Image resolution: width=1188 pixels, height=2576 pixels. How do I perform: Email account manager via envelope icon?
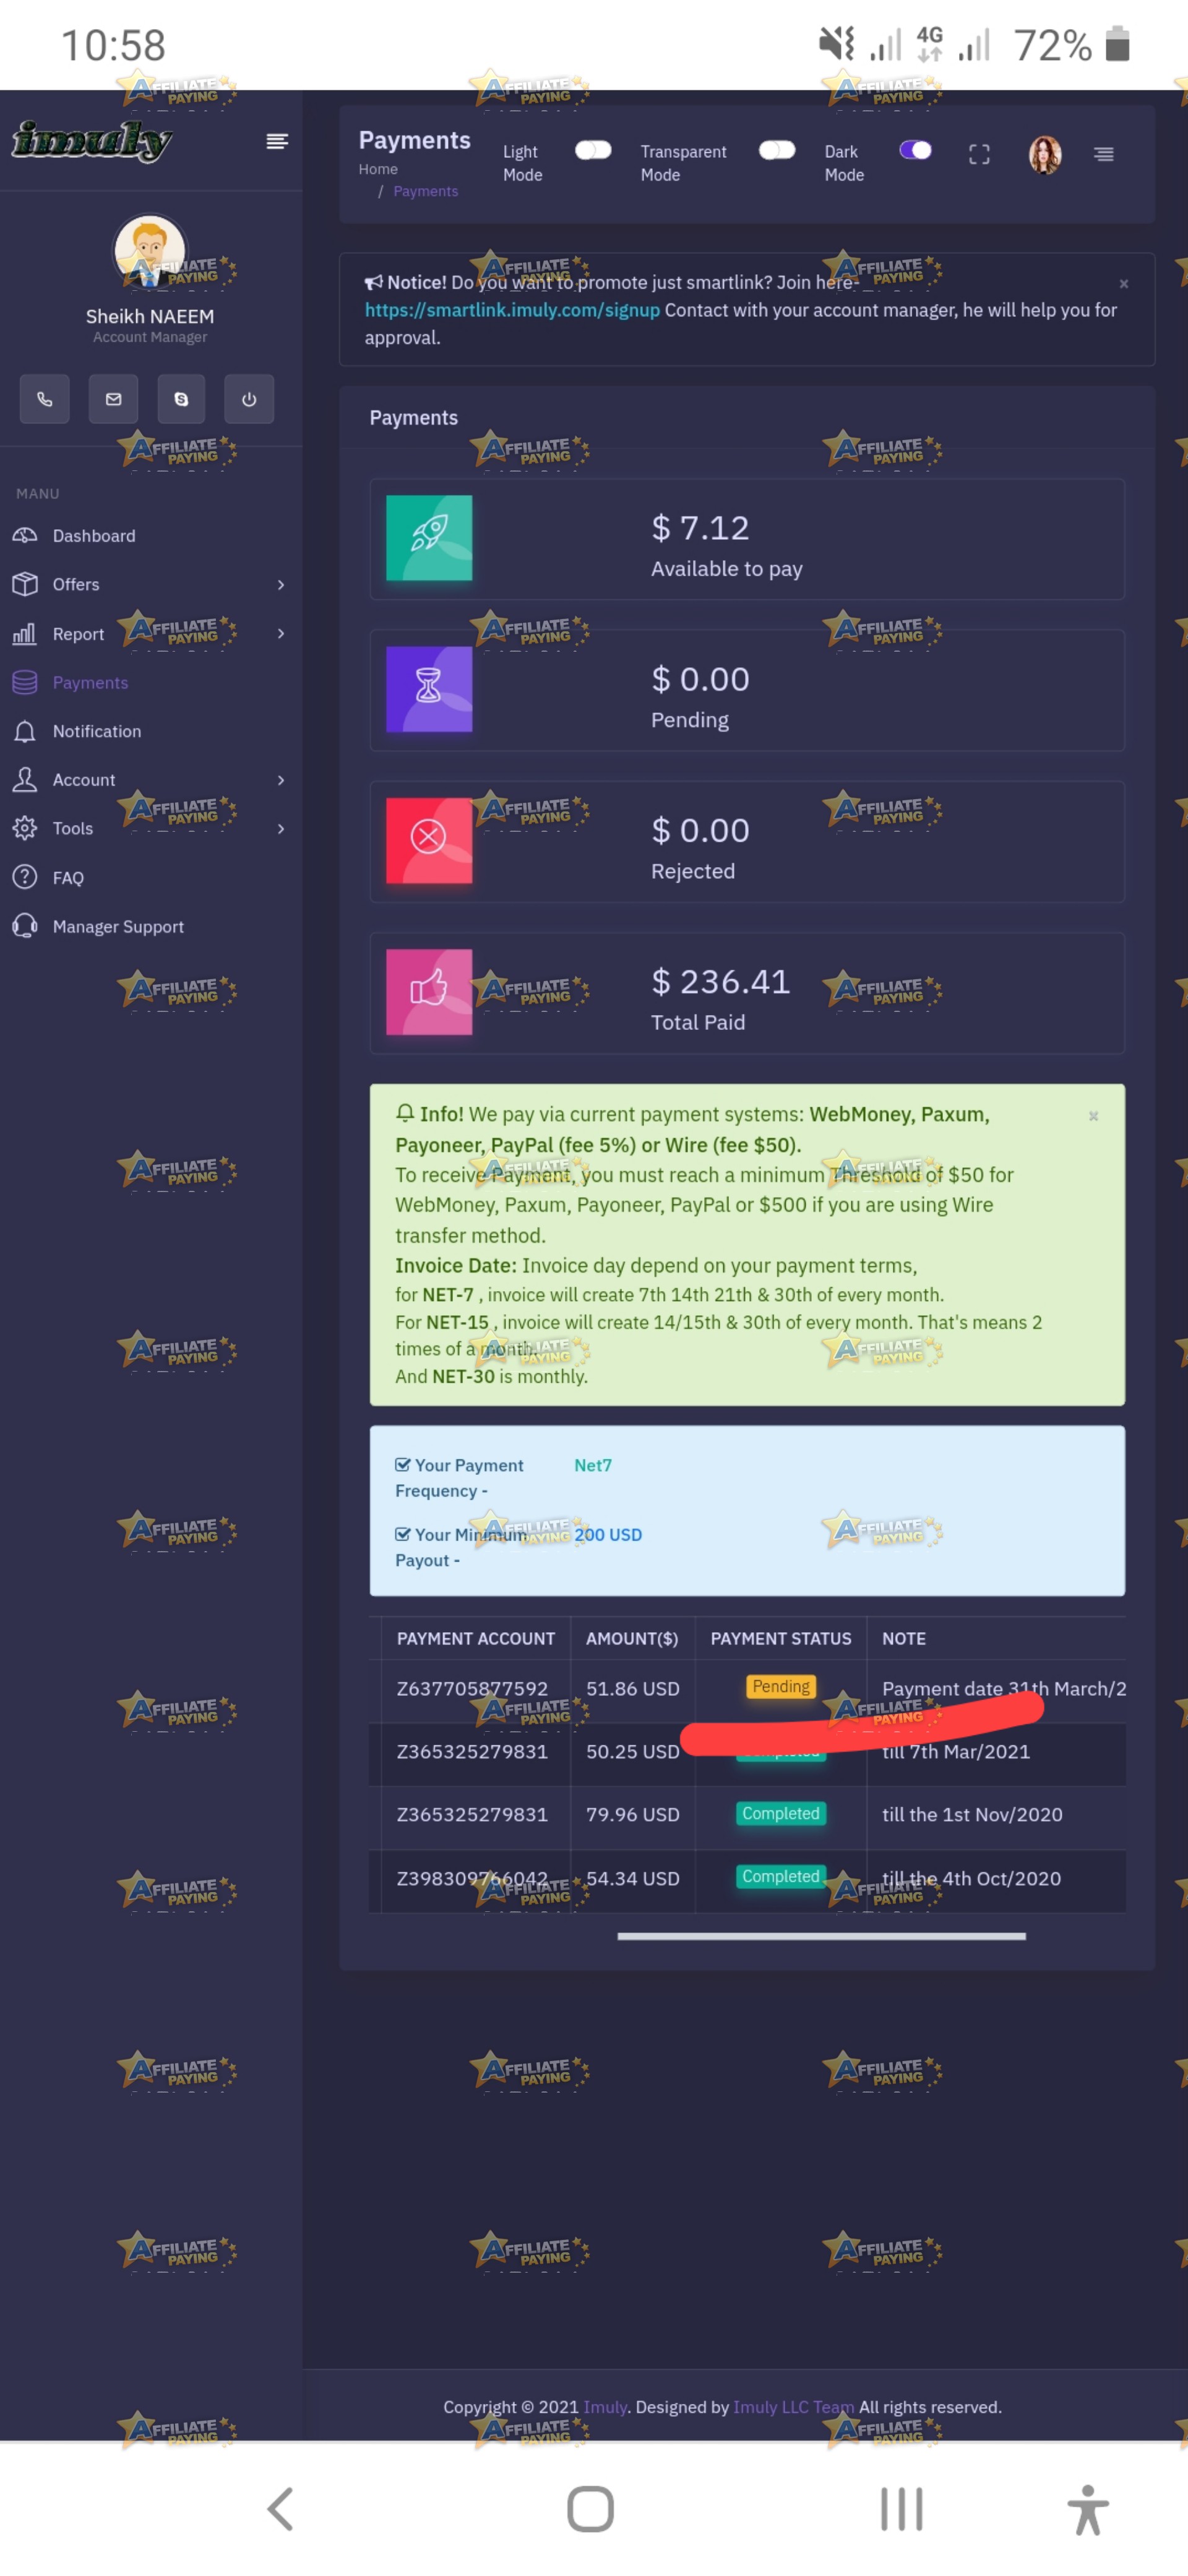pyautogui.click(x=113, y=399)
